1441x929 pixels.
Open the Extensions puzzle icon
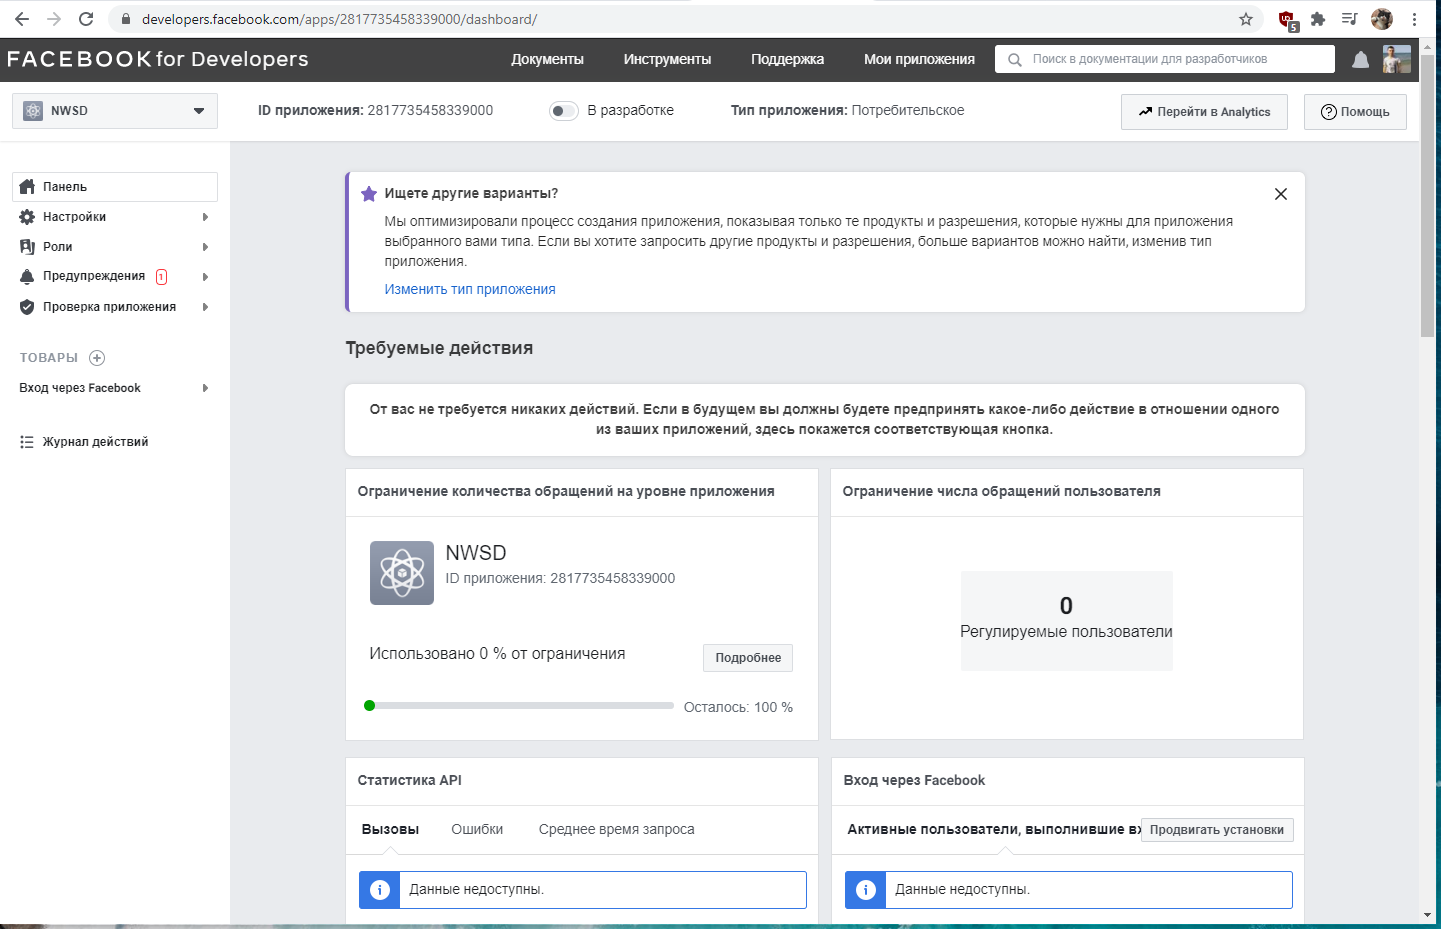click(1318, 19)
